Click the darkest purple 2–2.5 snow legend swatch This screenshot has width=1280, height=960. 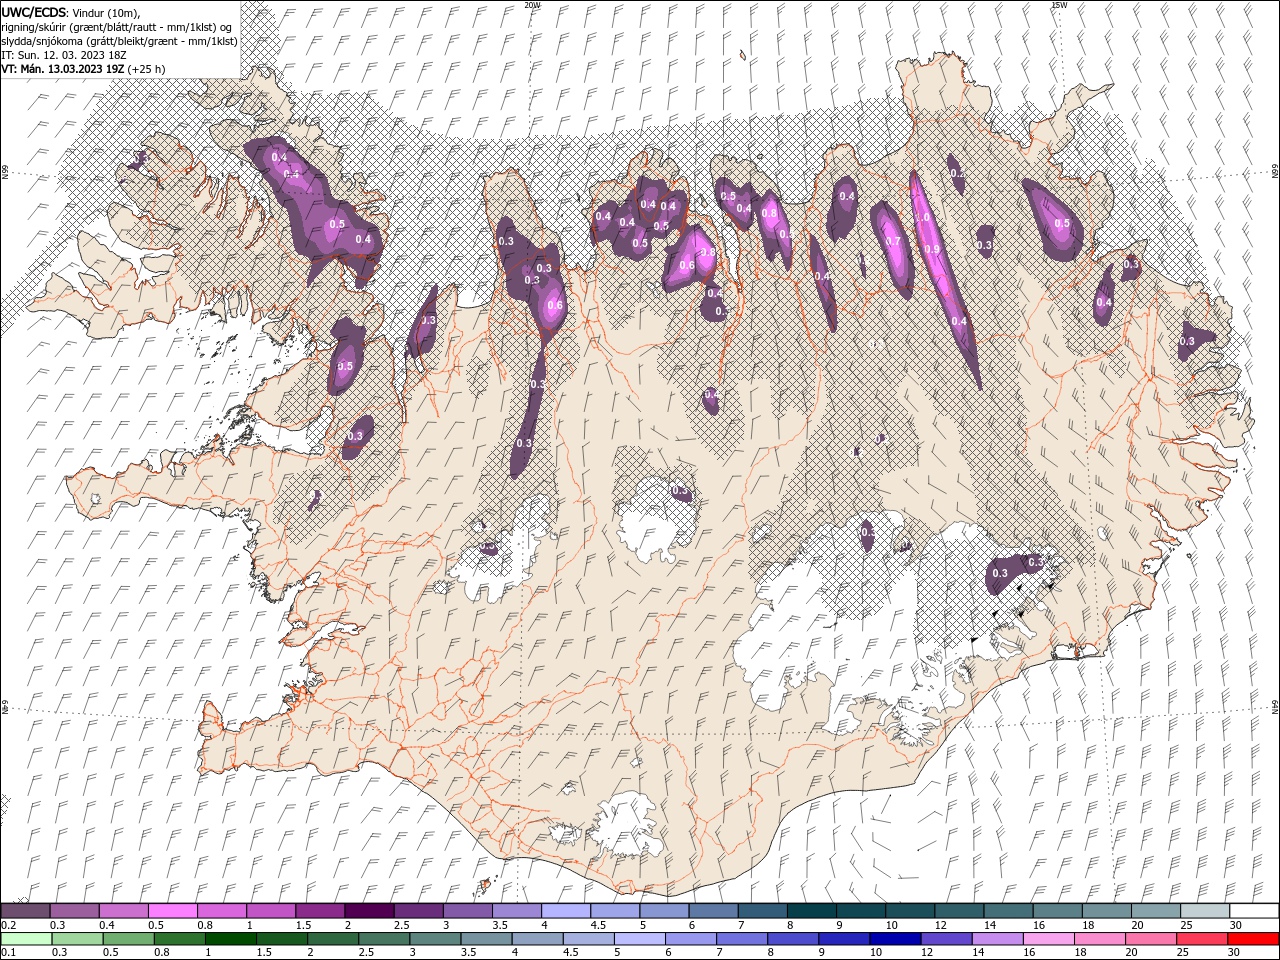pos(368,911)
